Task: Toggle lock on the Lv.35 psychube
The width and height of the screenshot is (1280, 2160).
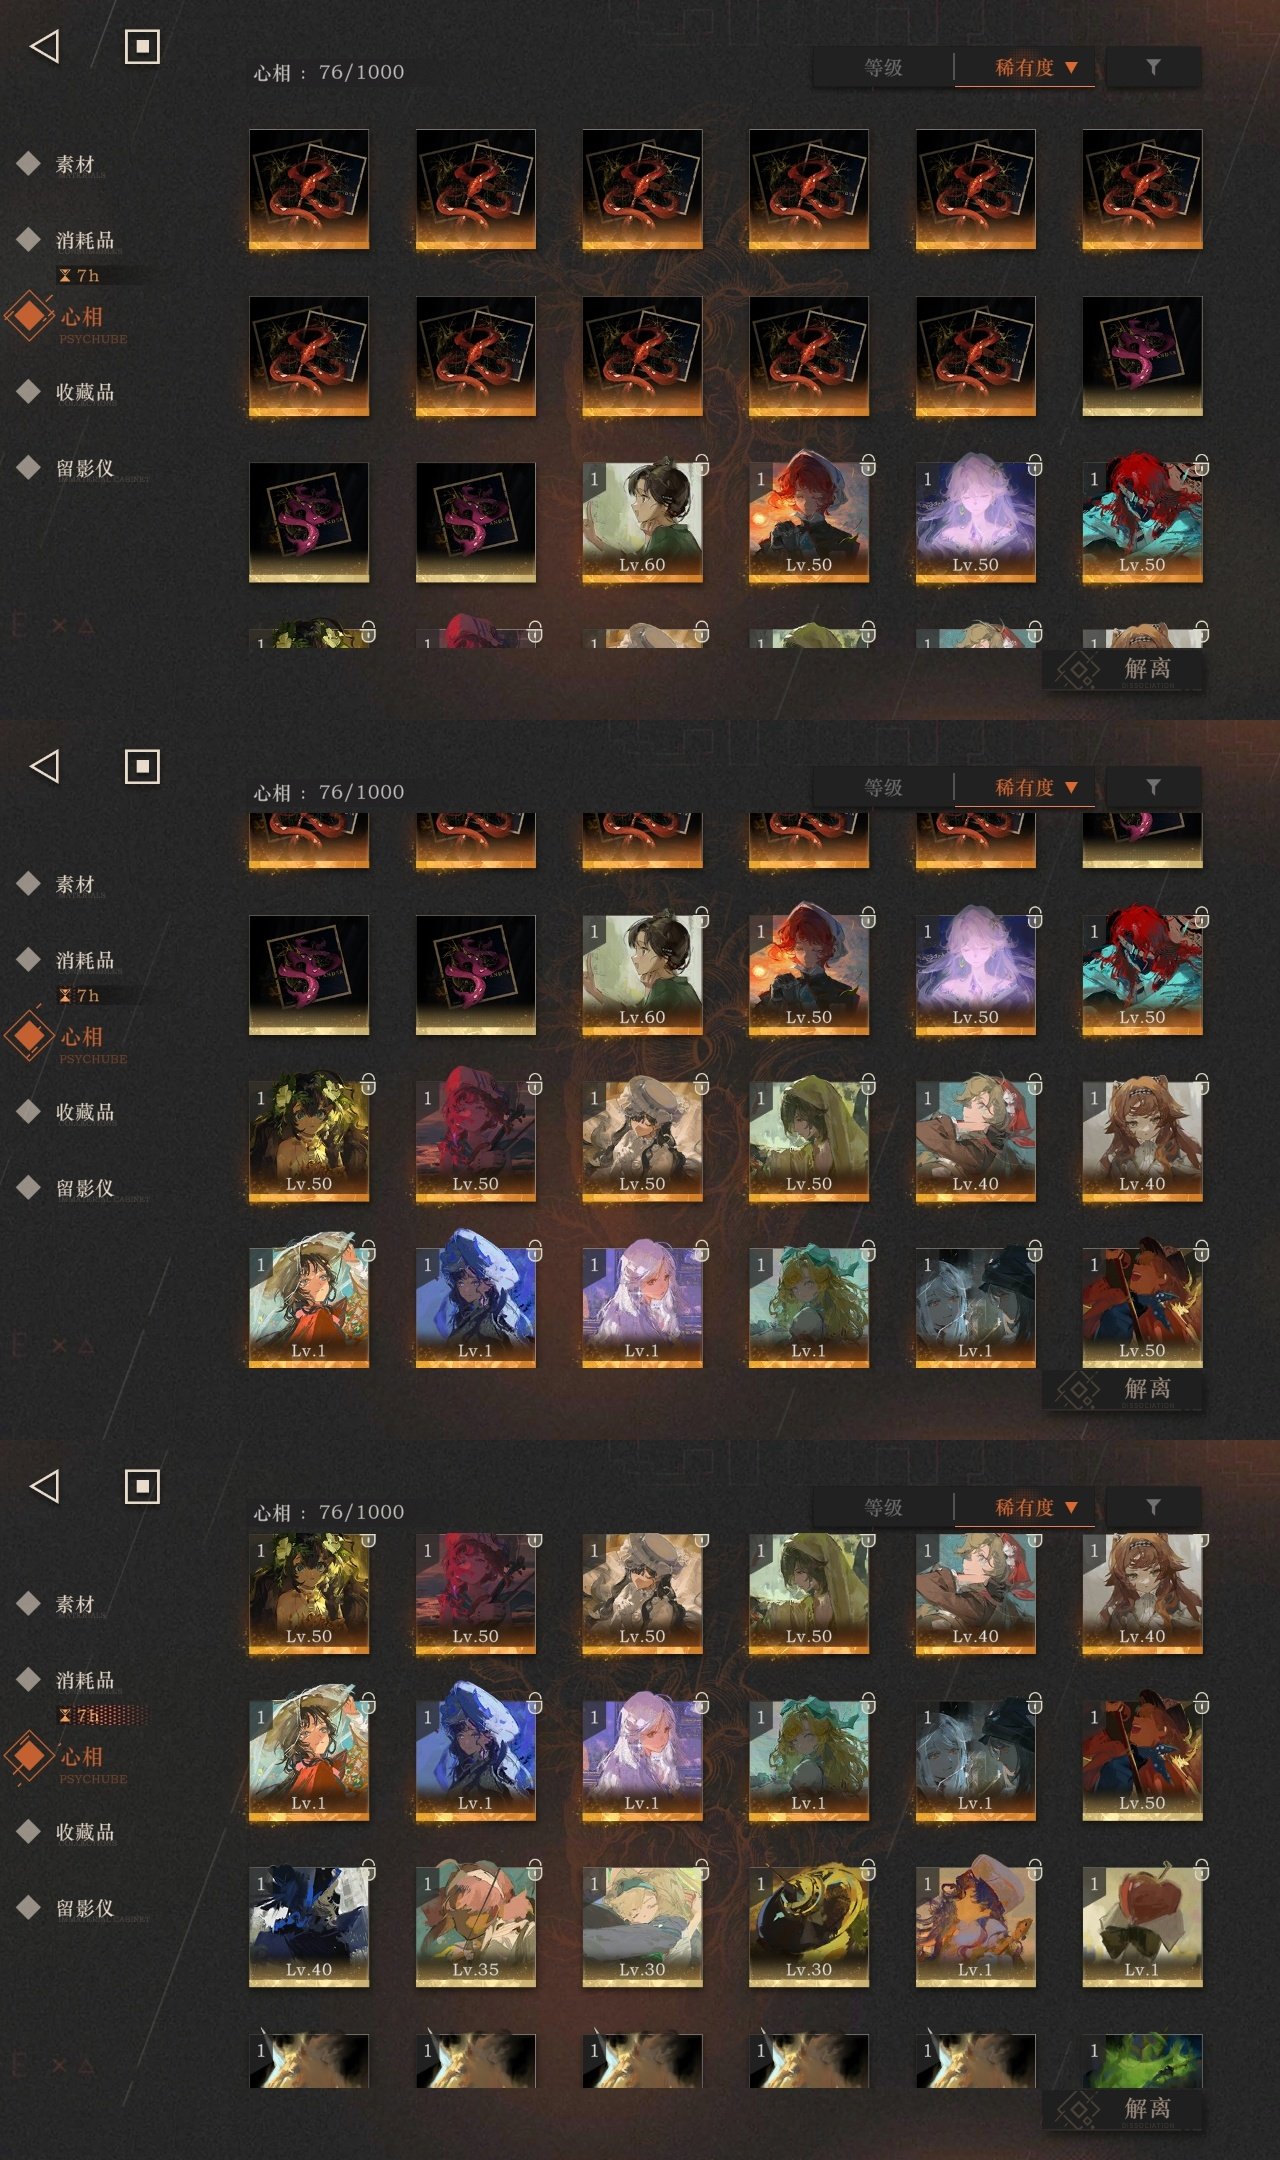Action: (535, 1869)
